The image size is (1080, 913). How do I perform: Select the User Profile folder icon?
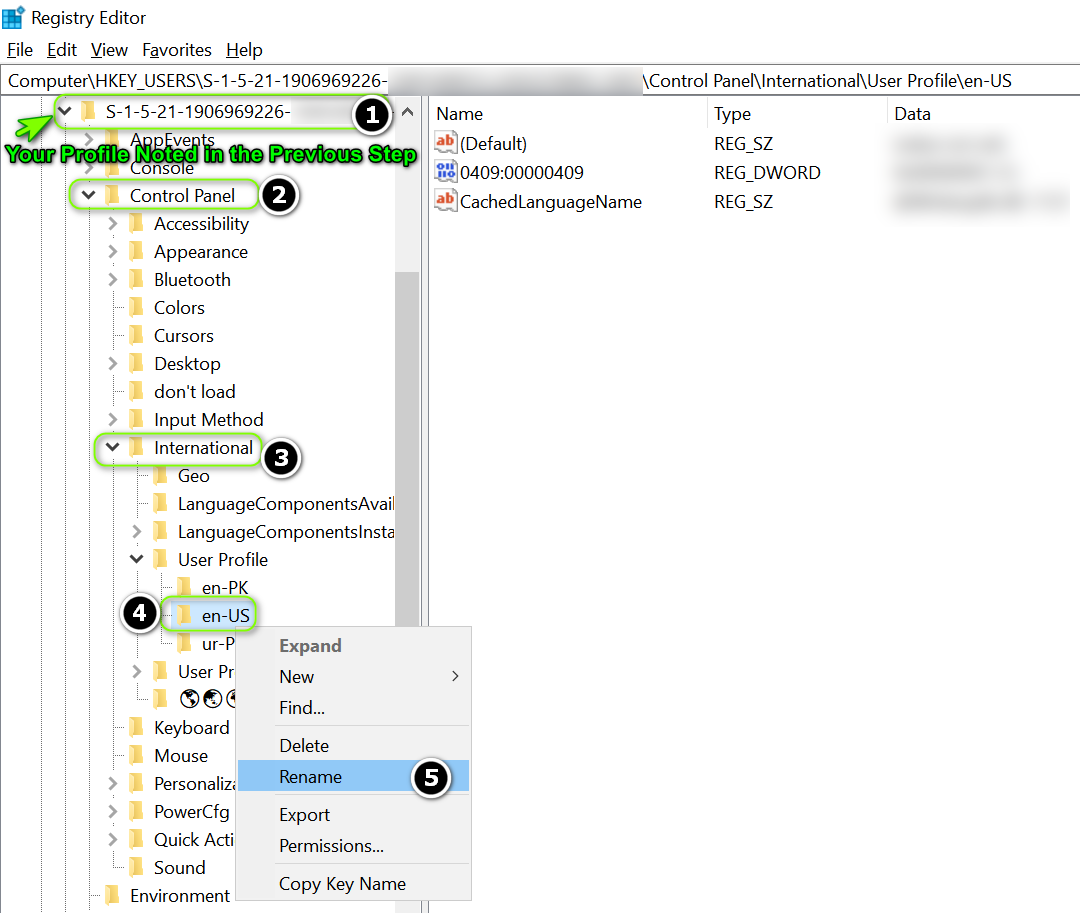(x=160, y=559)
